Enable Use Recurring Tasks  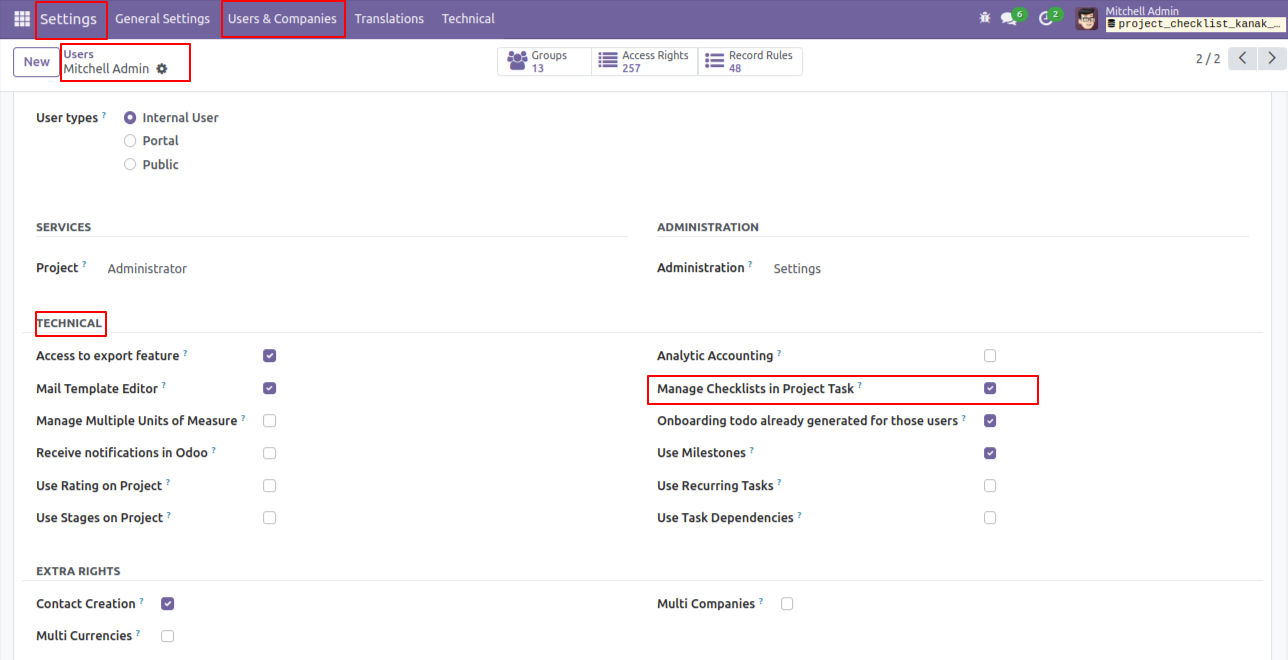pos(990,486)
